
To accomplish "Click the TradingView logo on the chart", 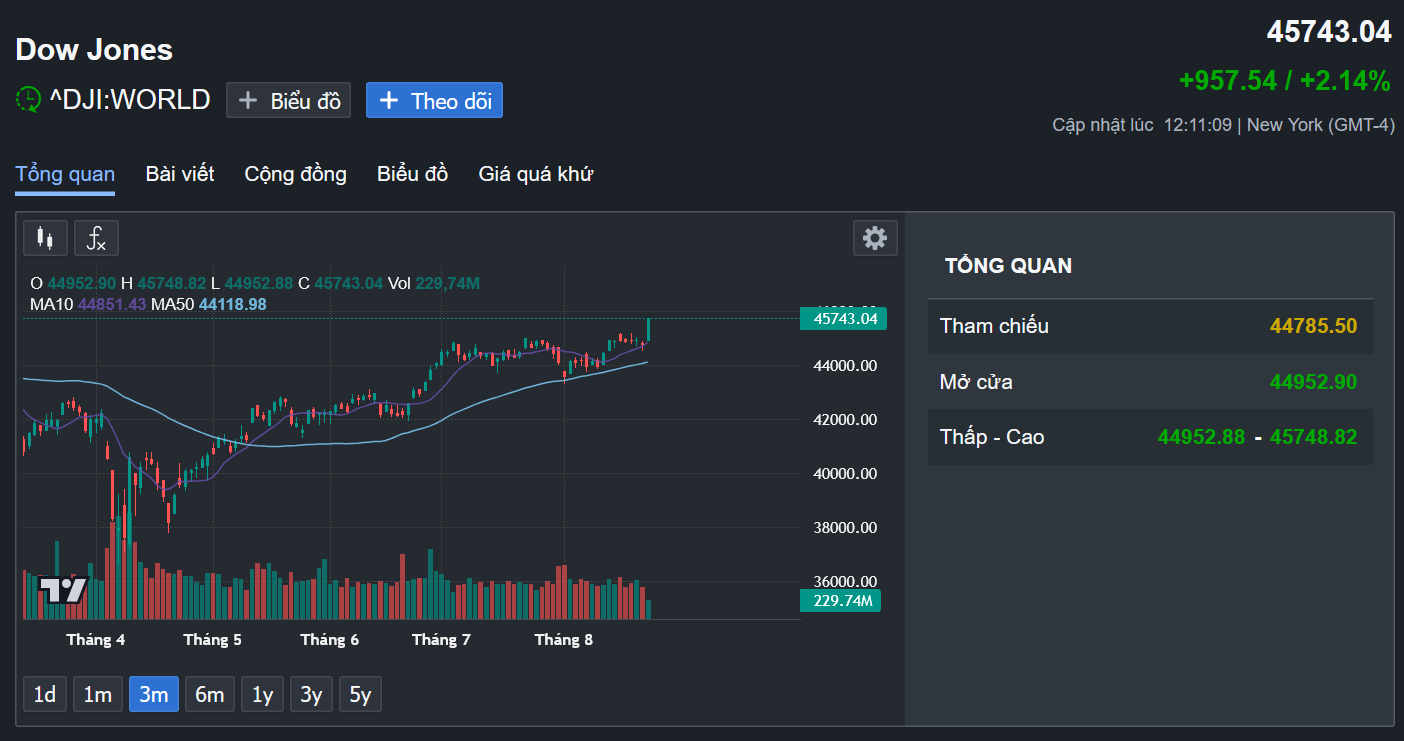I will 63,590.
